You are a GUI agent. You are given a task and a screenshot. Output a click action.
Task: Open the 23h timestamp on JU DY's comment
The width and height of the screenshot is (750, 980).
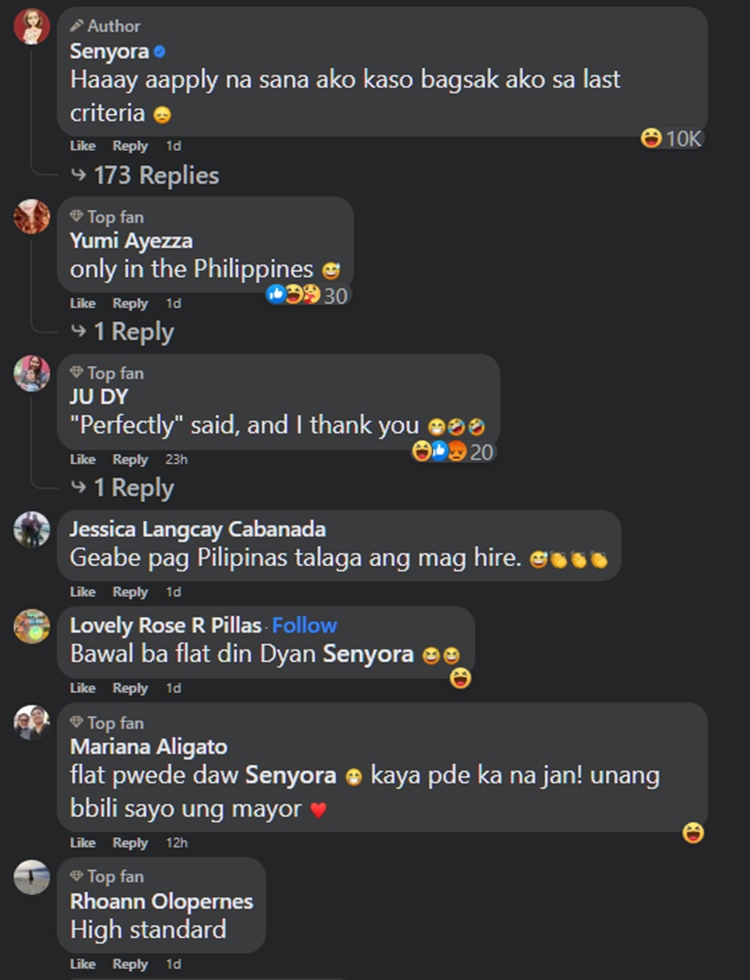(176, 459)
